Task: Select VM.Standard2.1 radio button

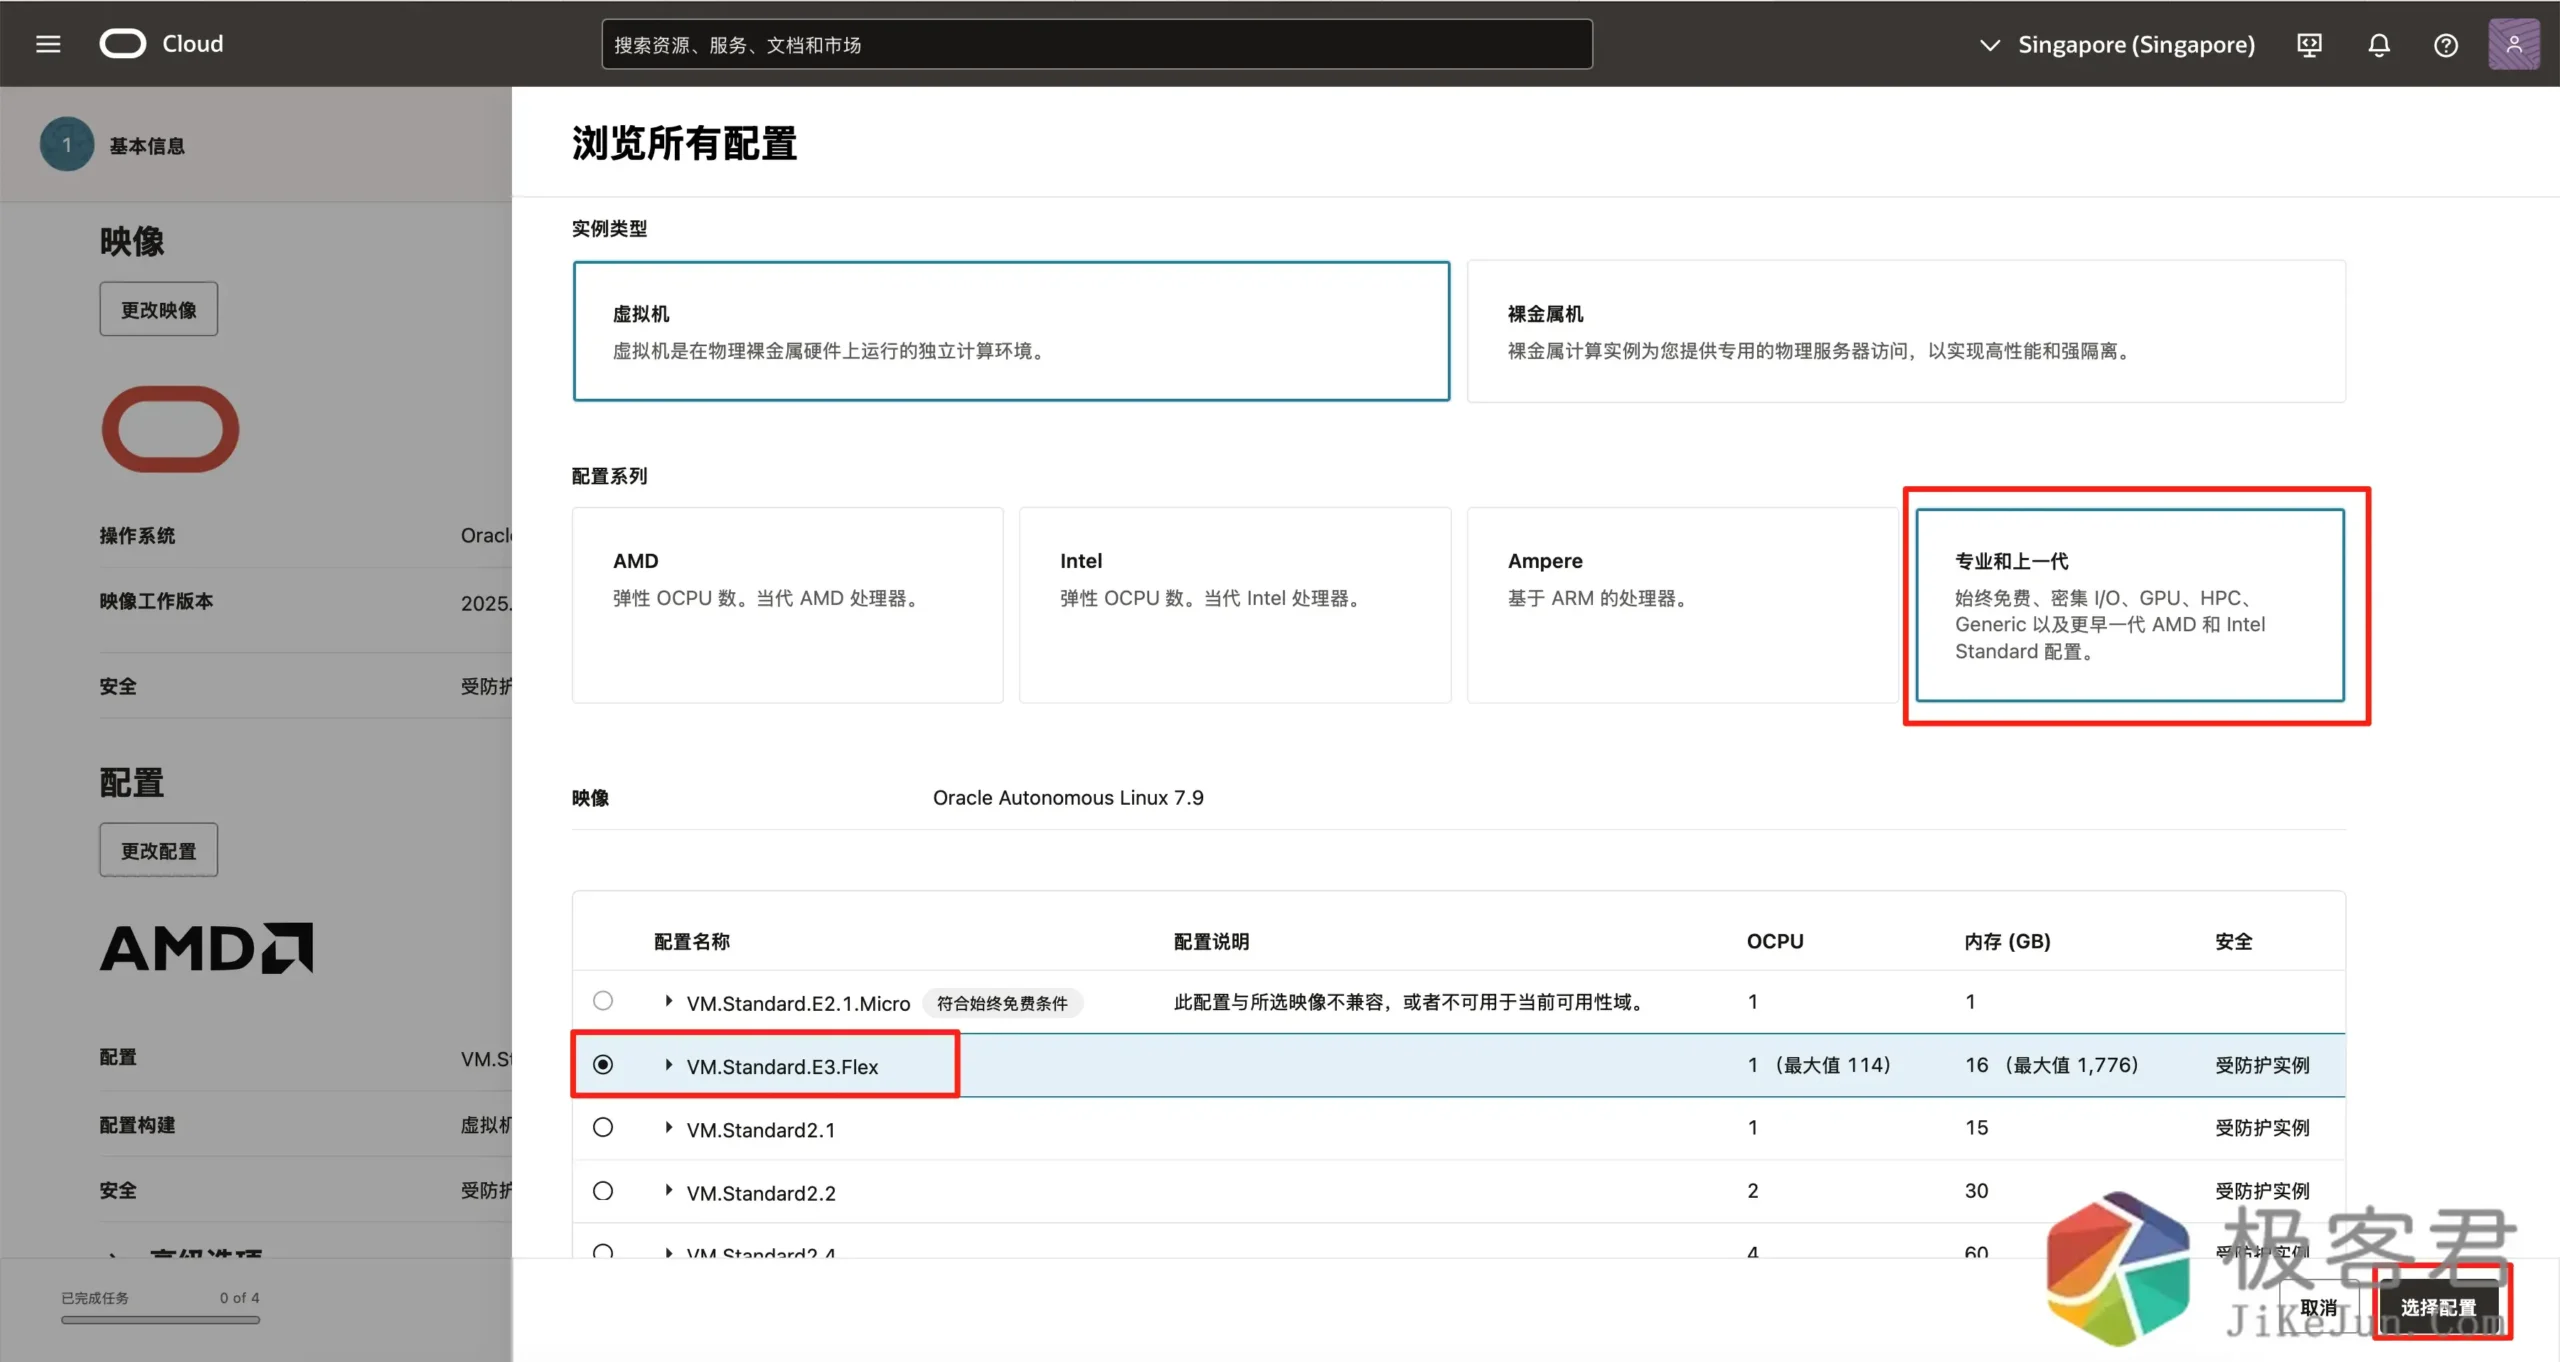Action: coord(603,1128)
